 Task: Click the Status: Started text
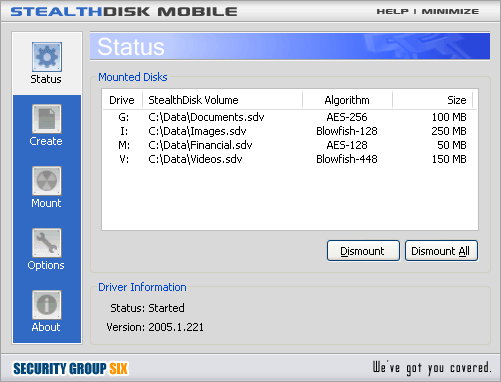(x=147, y=308)
